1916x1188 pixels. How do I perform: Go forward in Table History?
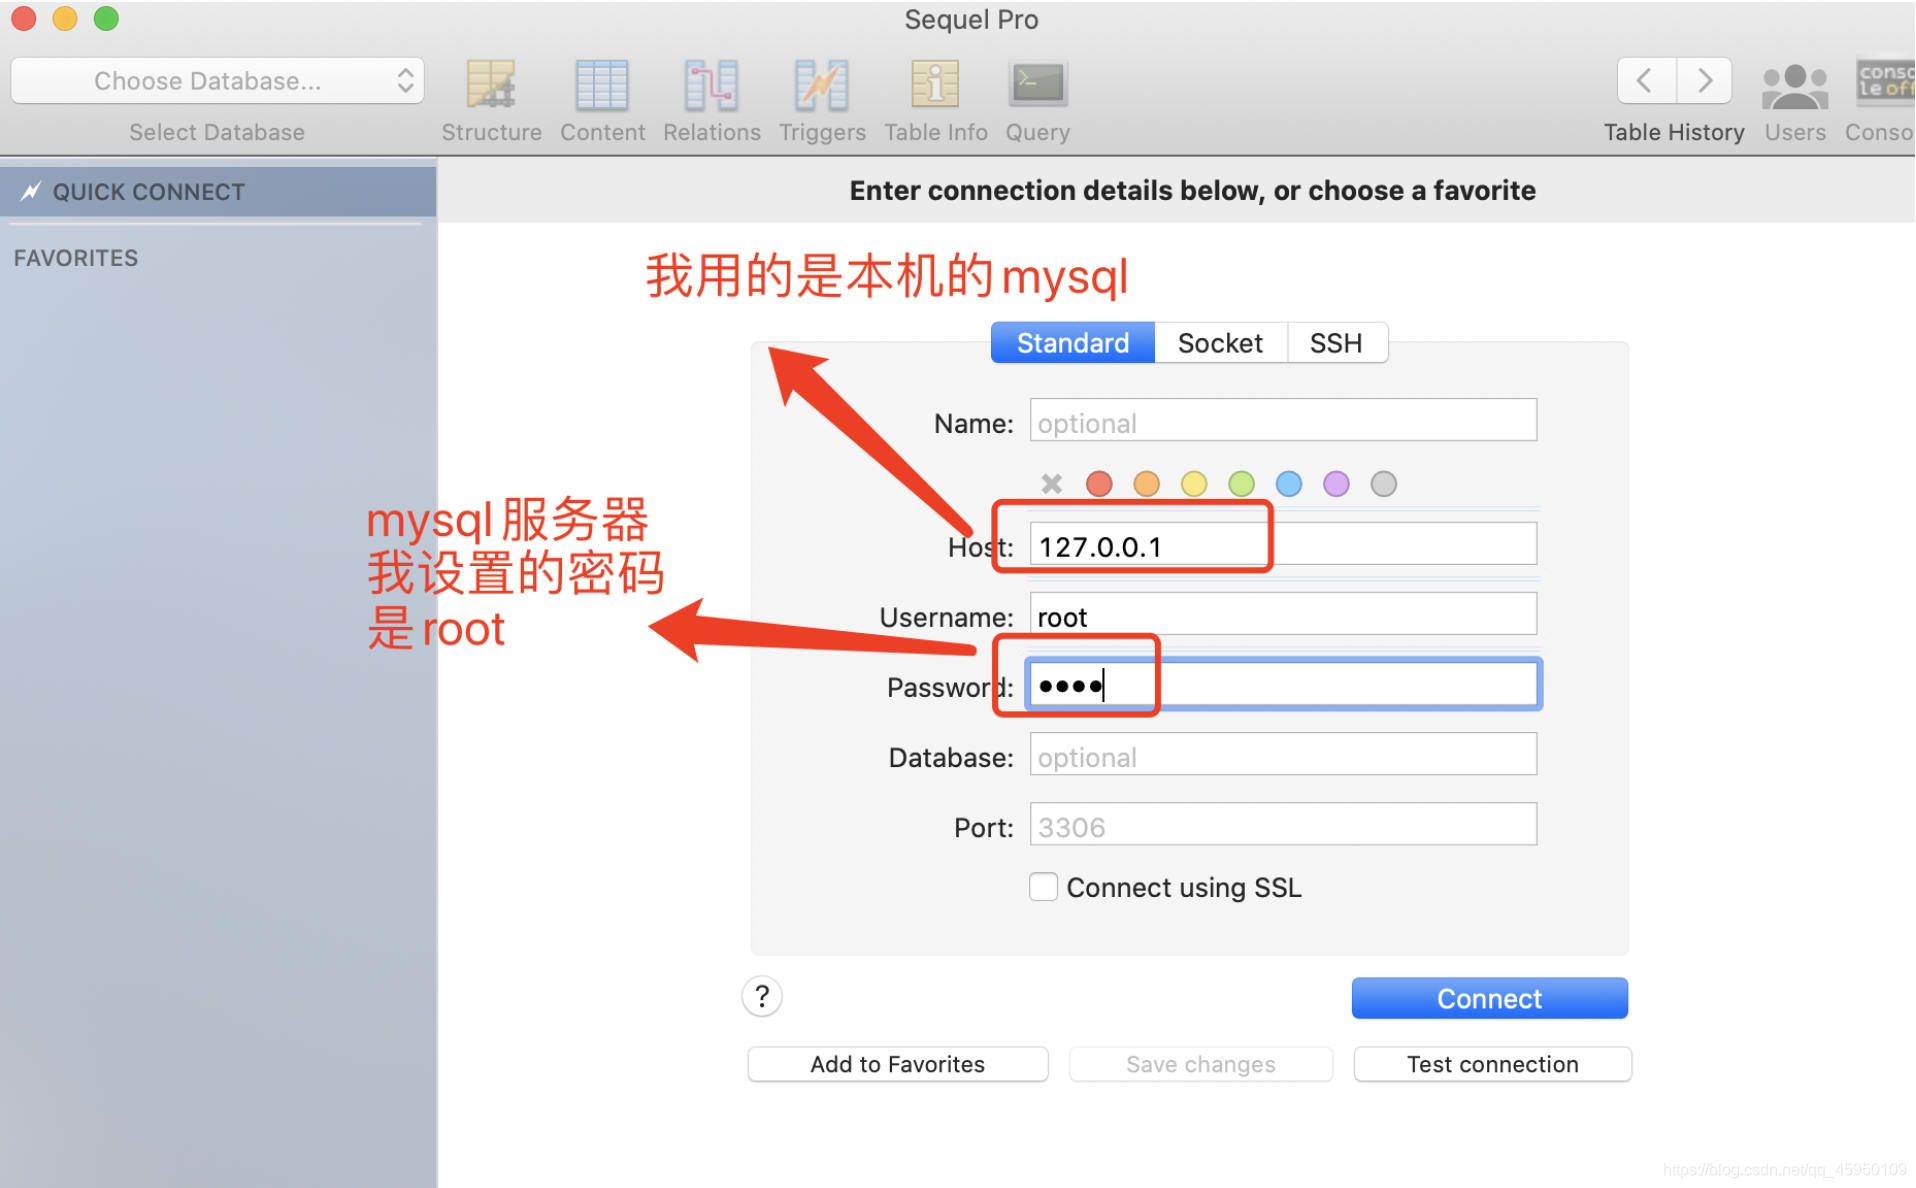pos(1704,80)
